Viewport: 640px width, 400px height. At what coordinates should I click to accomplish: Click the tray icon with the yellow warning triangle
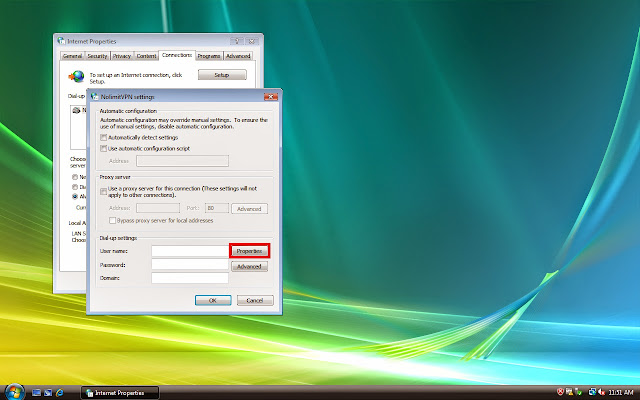(569, 392)
